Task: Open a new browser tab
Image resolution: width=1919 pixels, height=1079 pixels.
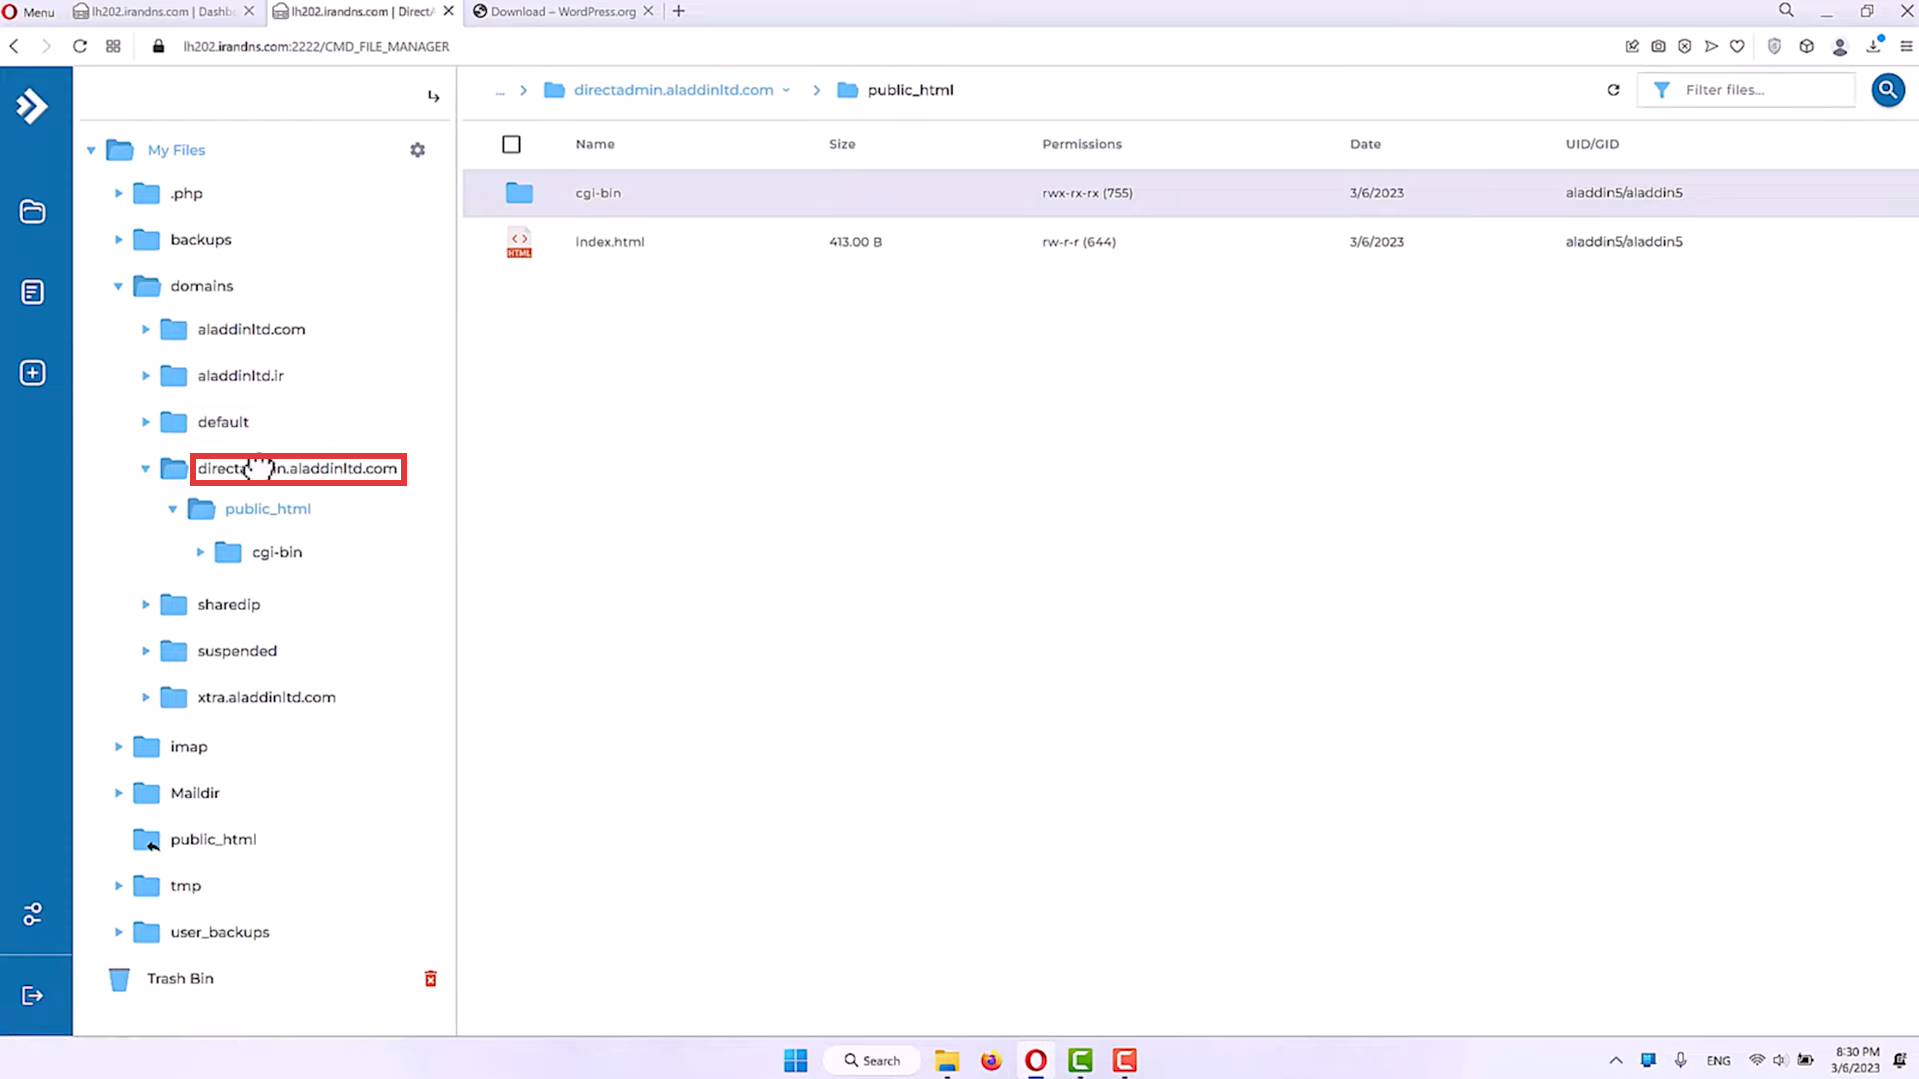Action: tap(679, 11)
